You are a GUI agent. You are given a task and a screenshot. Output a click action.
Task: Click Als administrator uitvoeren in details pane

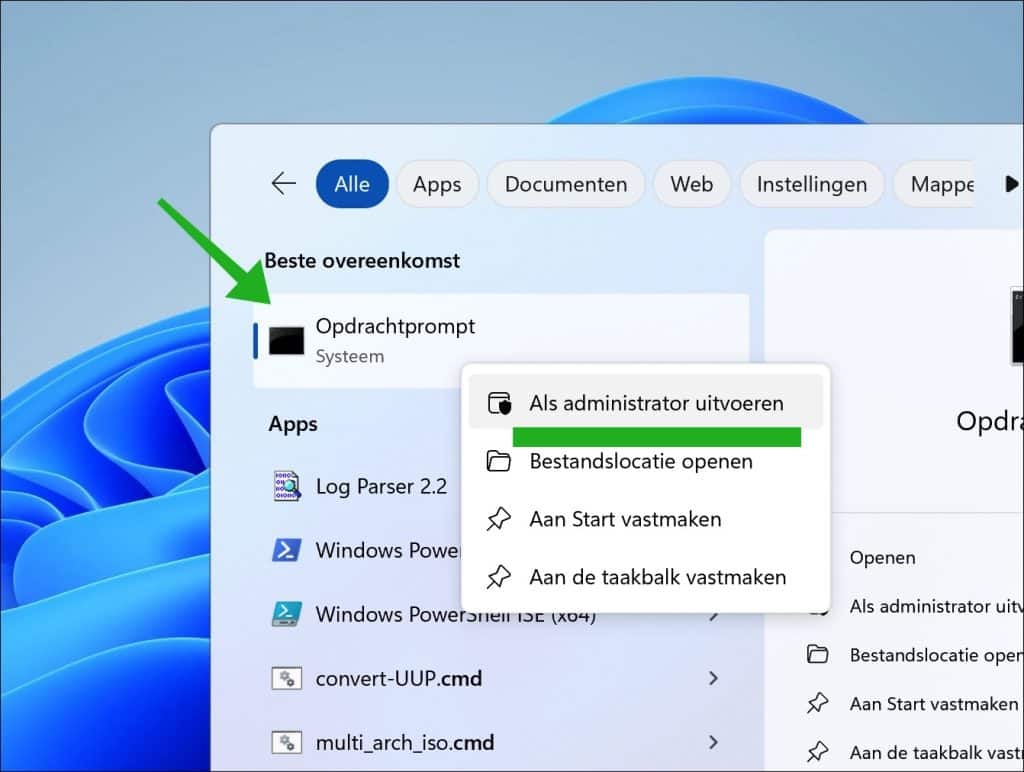[936, 607]
